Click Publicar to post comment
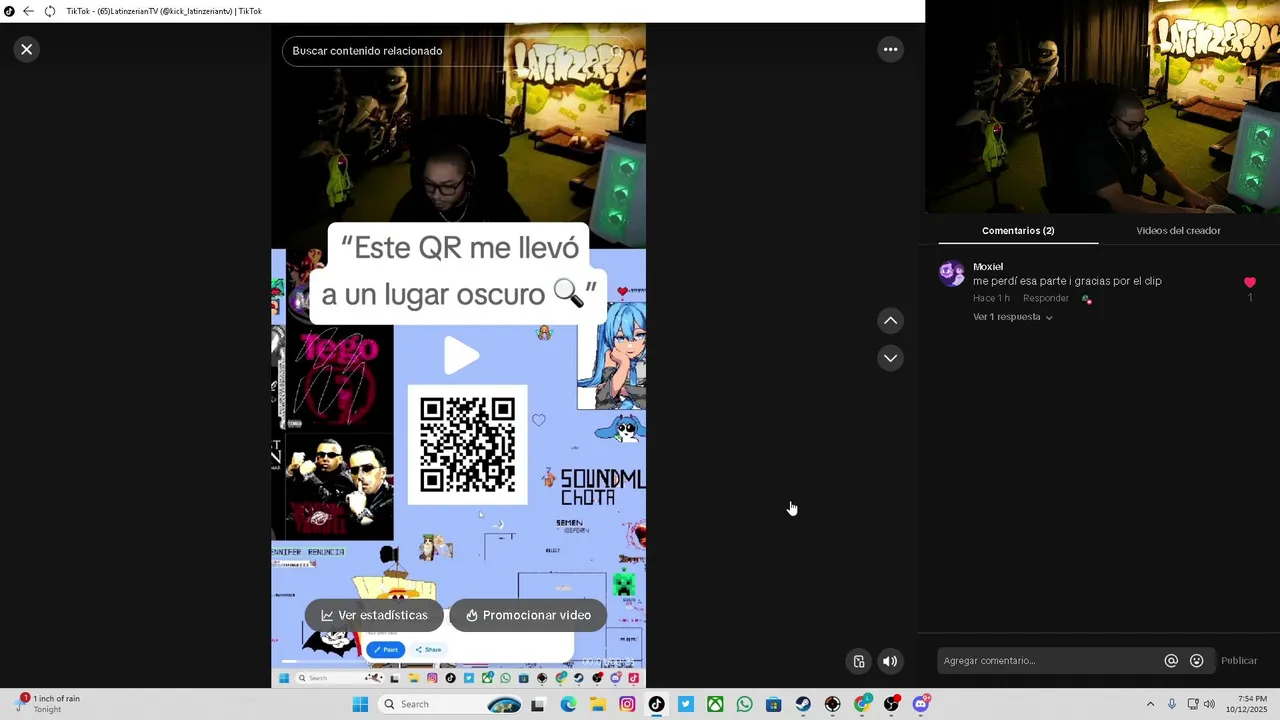The width and height of the screenshot is (1280, 720). point(1239,661)
